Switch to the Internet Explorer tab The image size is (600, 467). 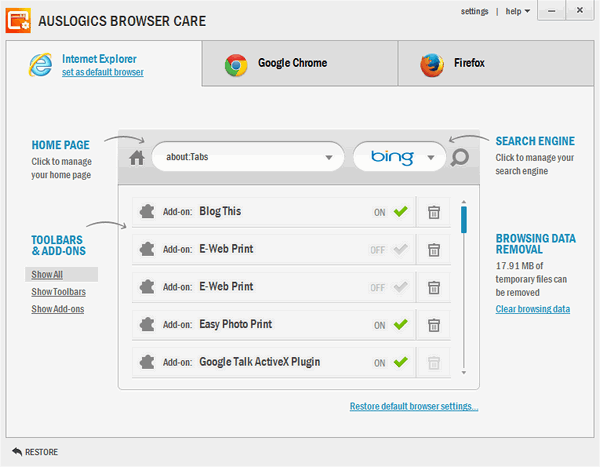[x=104, y=64]
